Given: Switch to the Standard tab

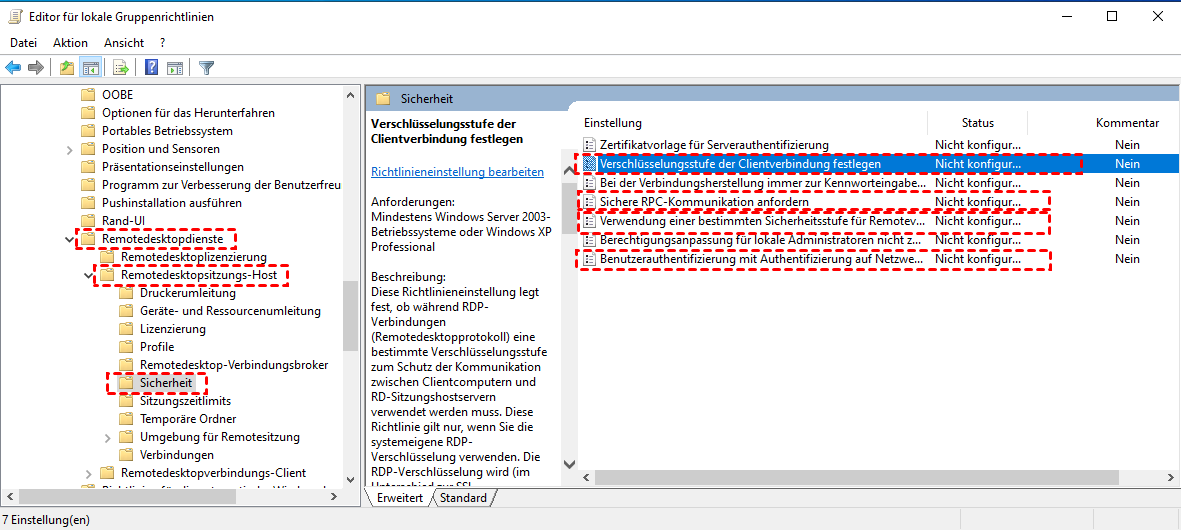Looking at the screenshot, I should [x=463, y=498].
